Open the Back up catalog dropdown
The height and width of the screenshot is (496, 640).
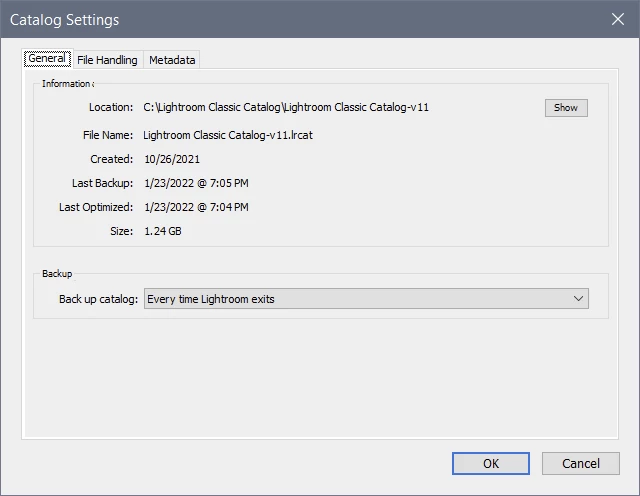coord(366,299)
